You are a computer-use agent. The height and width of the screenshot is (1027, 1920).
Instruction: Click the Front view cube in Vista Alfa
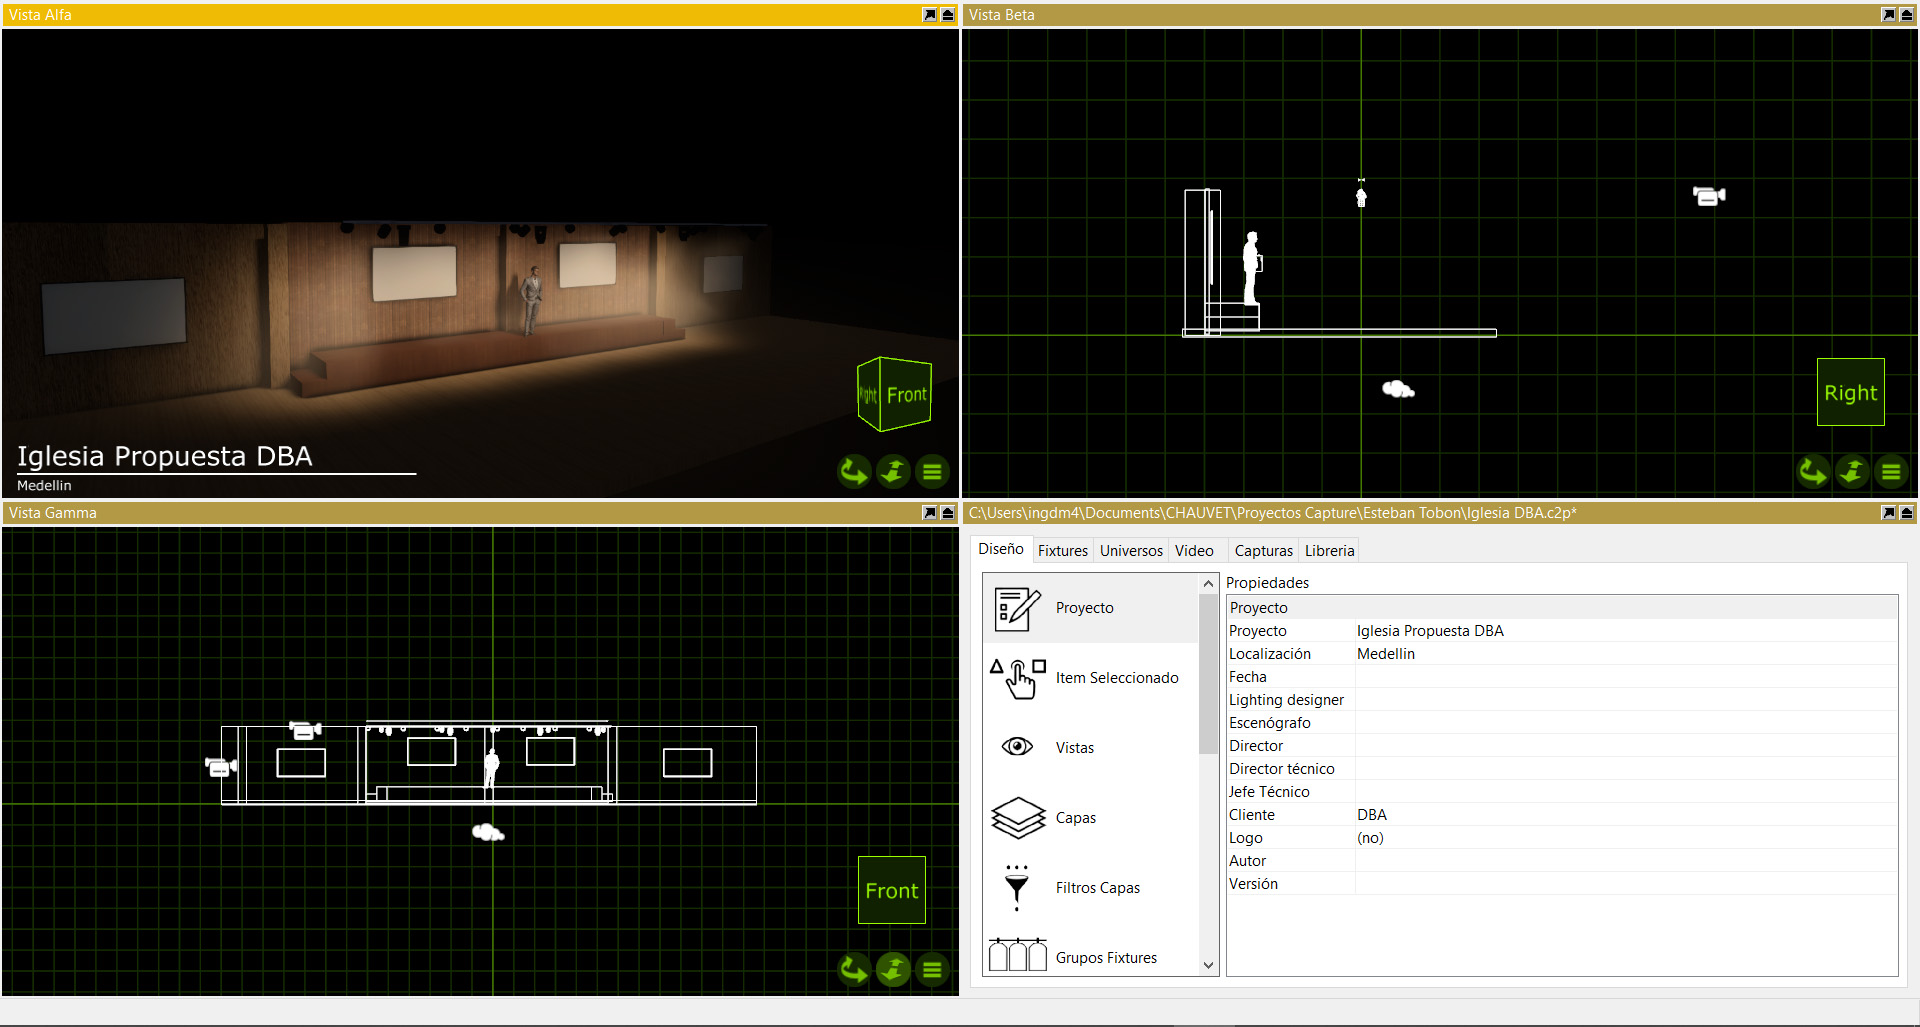point(895,394)
